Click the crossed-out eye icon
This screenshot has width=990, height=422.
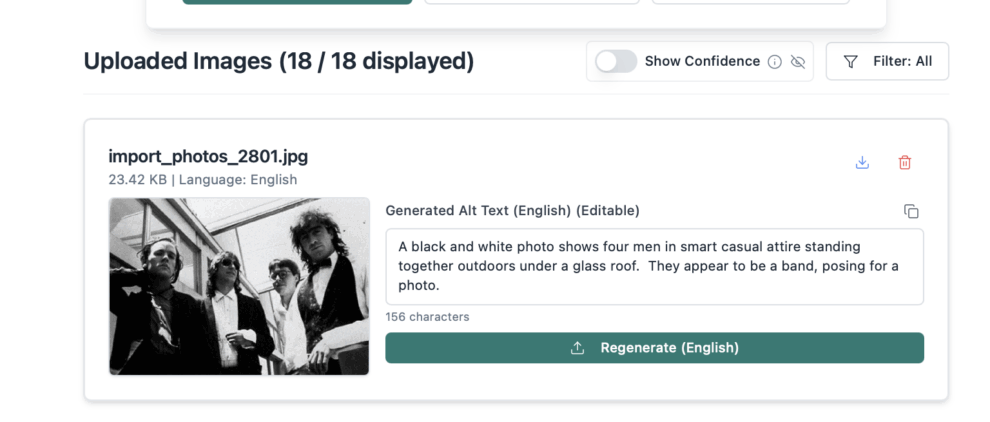798,61
